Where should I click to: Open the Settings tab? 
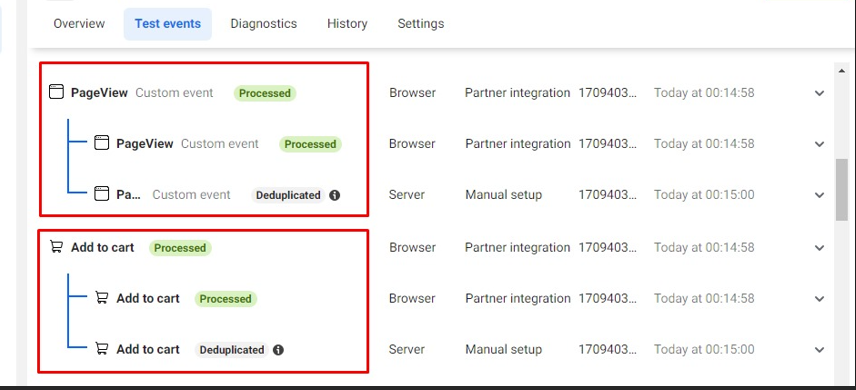click(421, 23)
